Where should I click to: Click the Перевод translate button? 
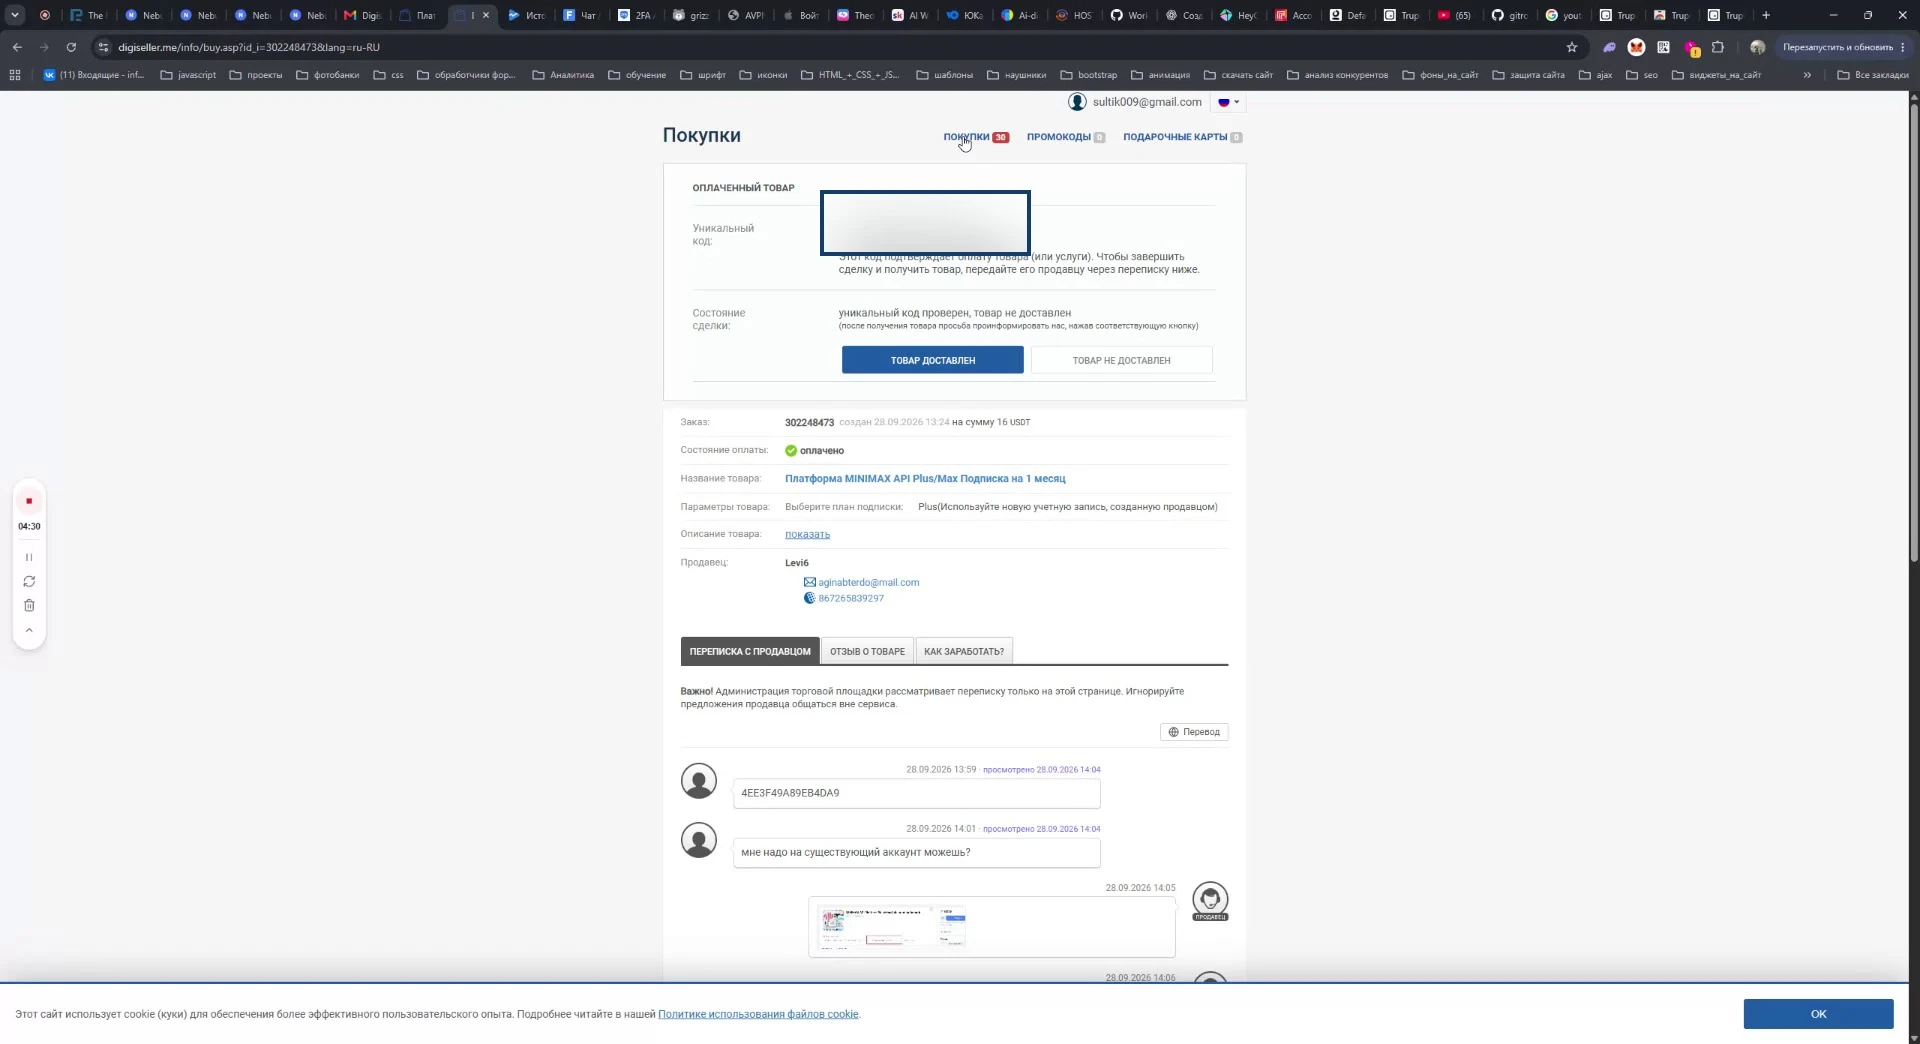(x=1194, y=732)
